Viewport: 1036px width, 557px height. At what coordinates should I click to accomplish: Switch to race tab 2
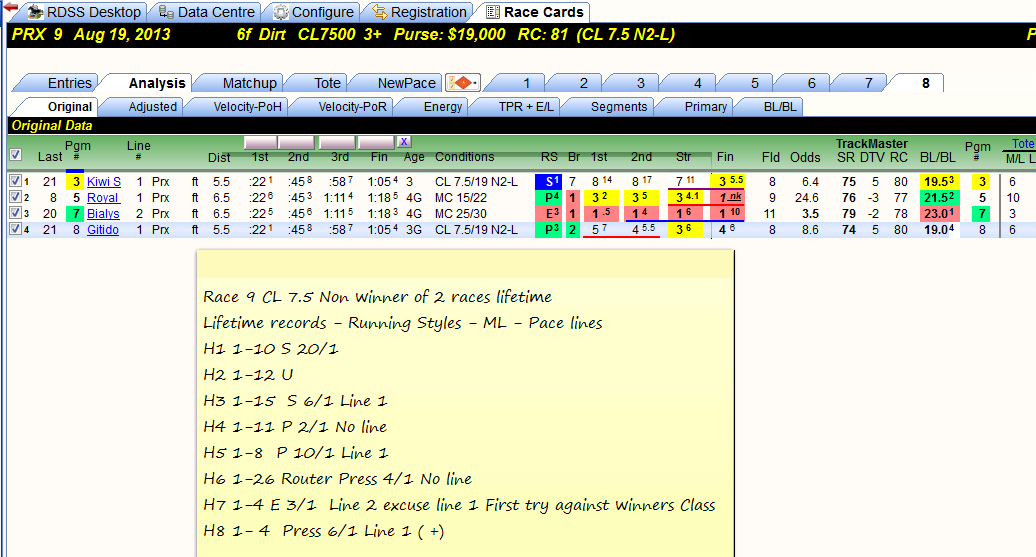click(x=583, y=83)
